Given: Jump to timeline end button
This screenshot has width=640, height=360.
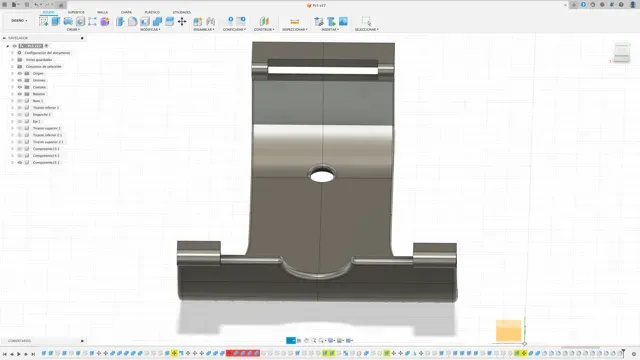Looking at the screenshot, I should [33, 354].
